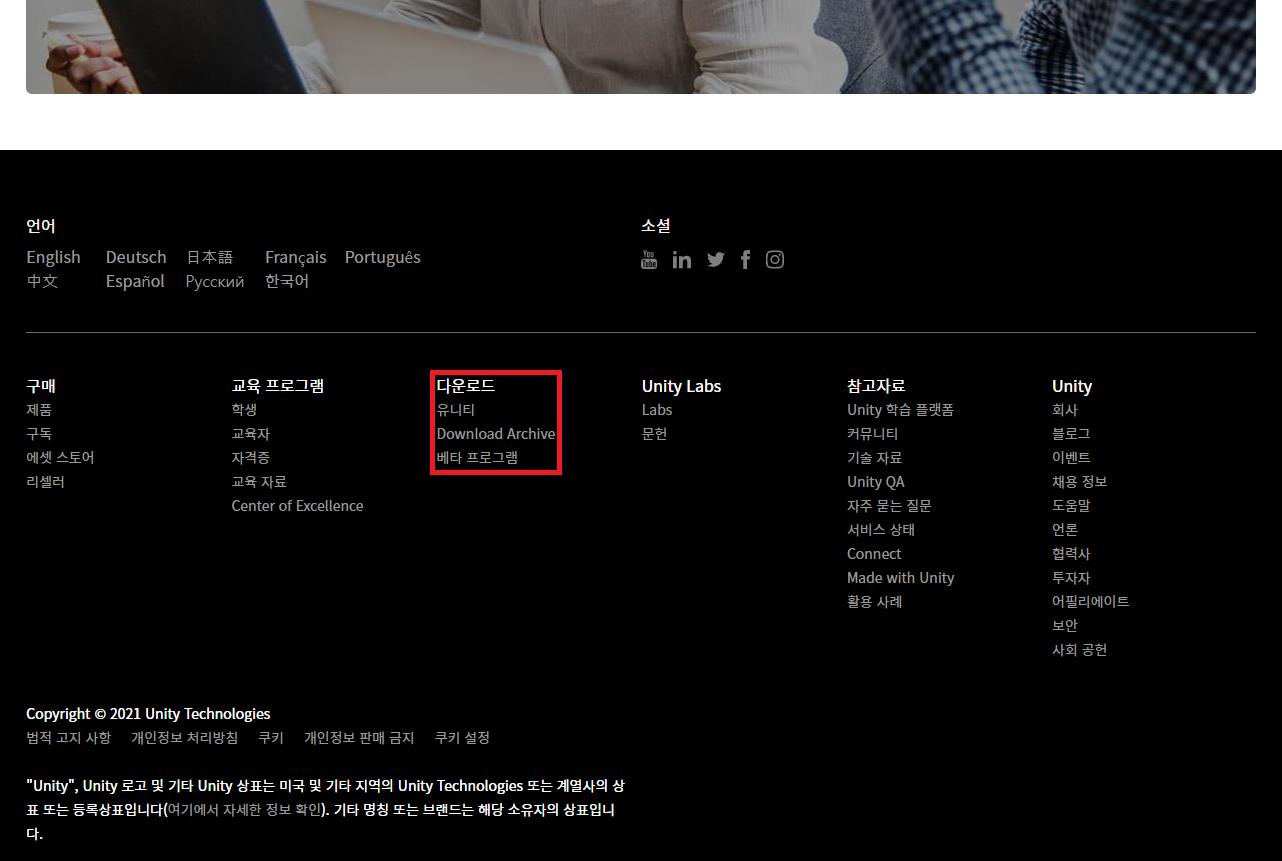Open 에셋 스토어 link
Image resolution: width=1282 pixels, height=861 pixels.
click(60, 458)
